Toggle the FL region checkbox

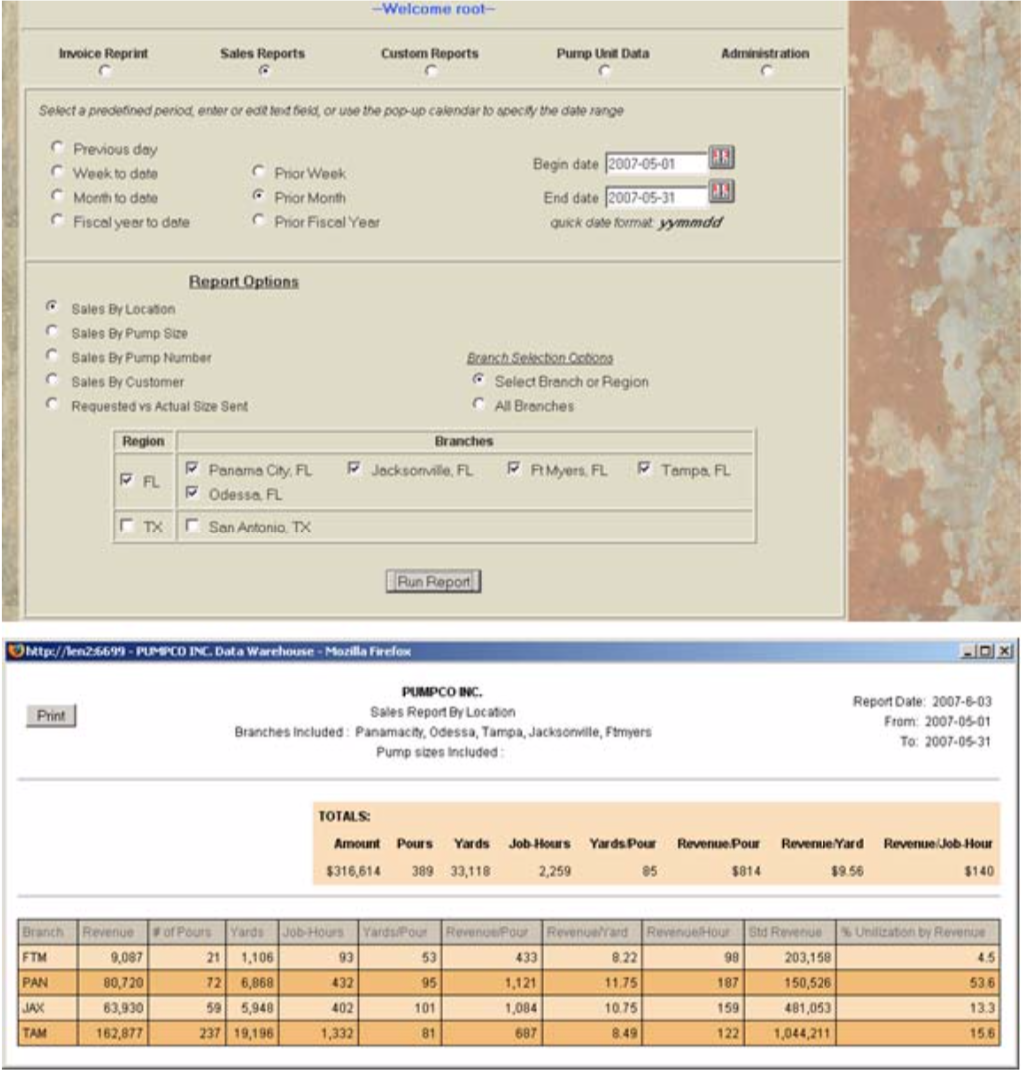(x=127, y=479)
